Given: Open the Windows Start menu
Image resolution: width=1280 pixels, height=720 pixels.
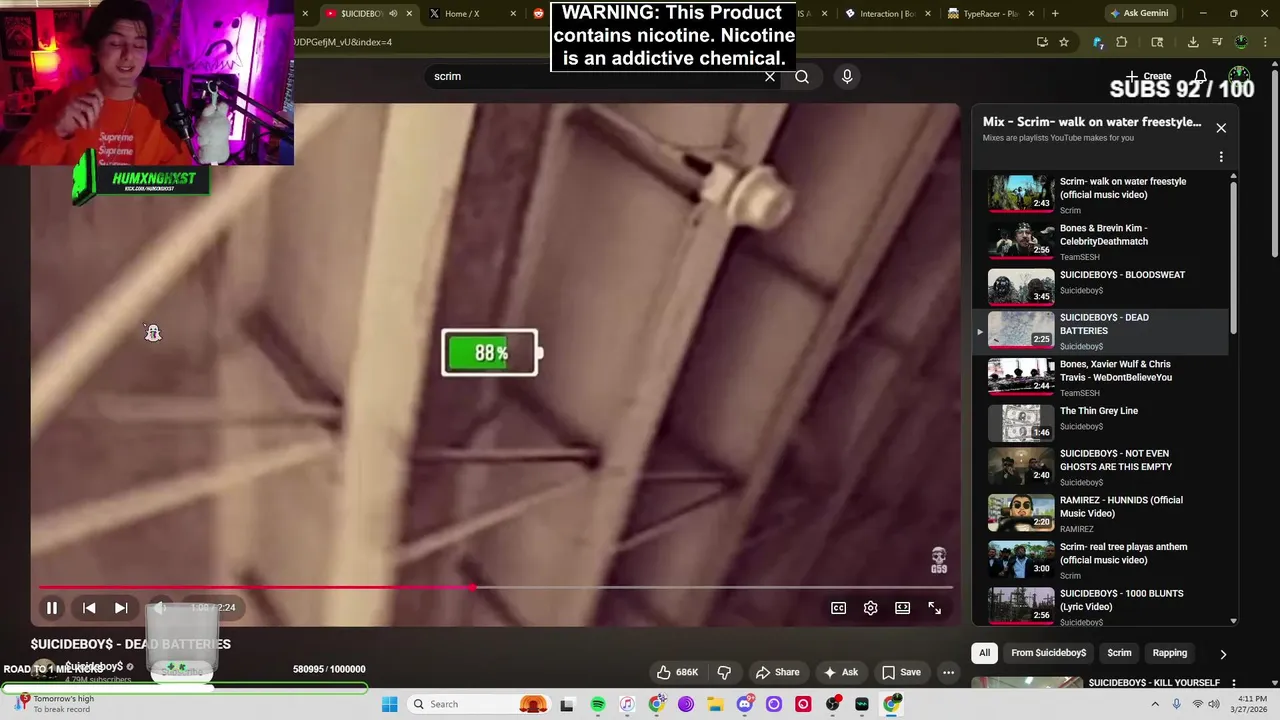Looking at the screenshot, I should pos(390,704).
